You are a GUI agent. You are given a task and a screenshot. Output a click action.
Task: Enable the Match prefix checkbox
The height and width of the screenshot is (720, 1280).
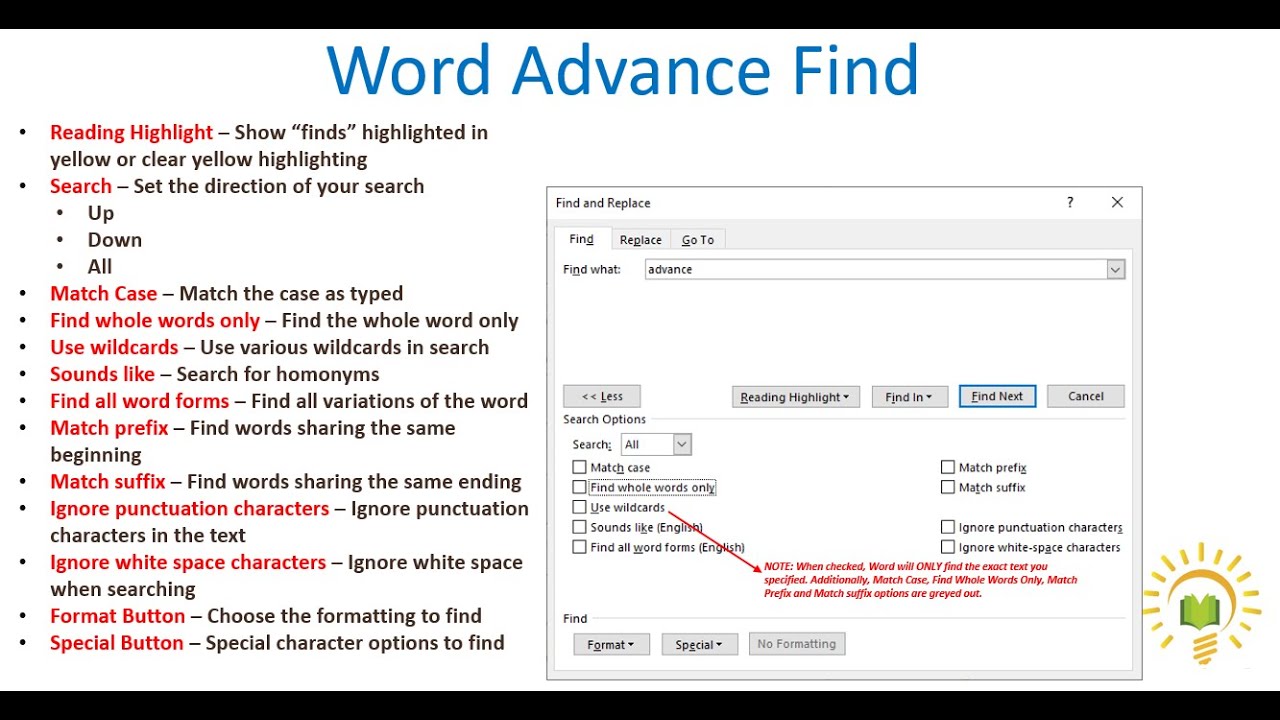(948, 467)
